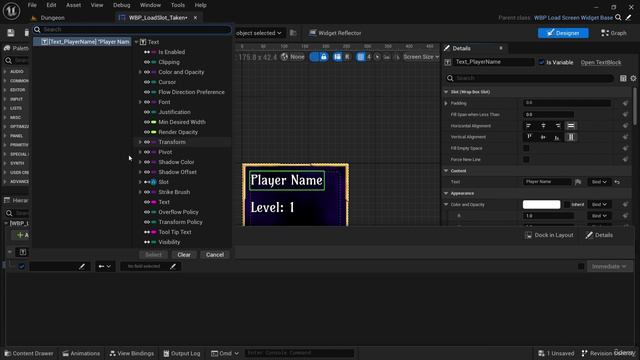Select fill horizontal alignment icon

point(571,126)
